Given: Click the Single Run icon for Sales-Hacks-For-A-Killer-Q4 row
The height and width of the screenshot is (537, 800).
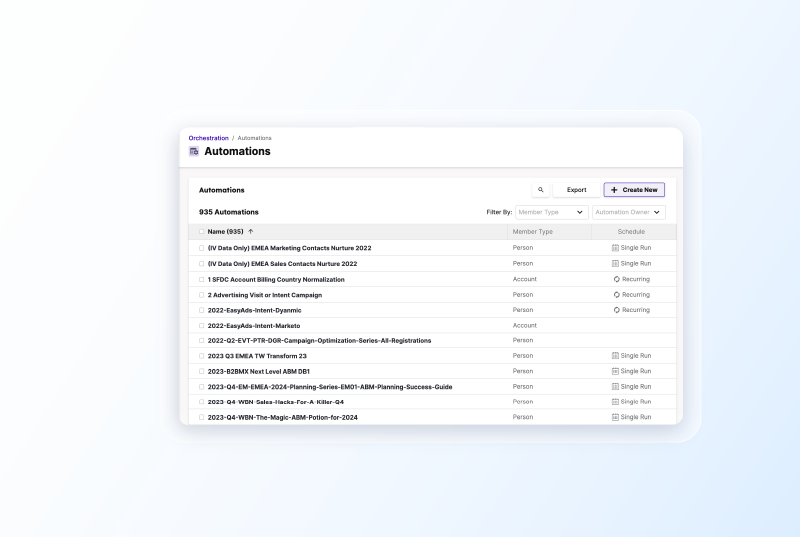Looking at the screenshot, I should 615,402.
